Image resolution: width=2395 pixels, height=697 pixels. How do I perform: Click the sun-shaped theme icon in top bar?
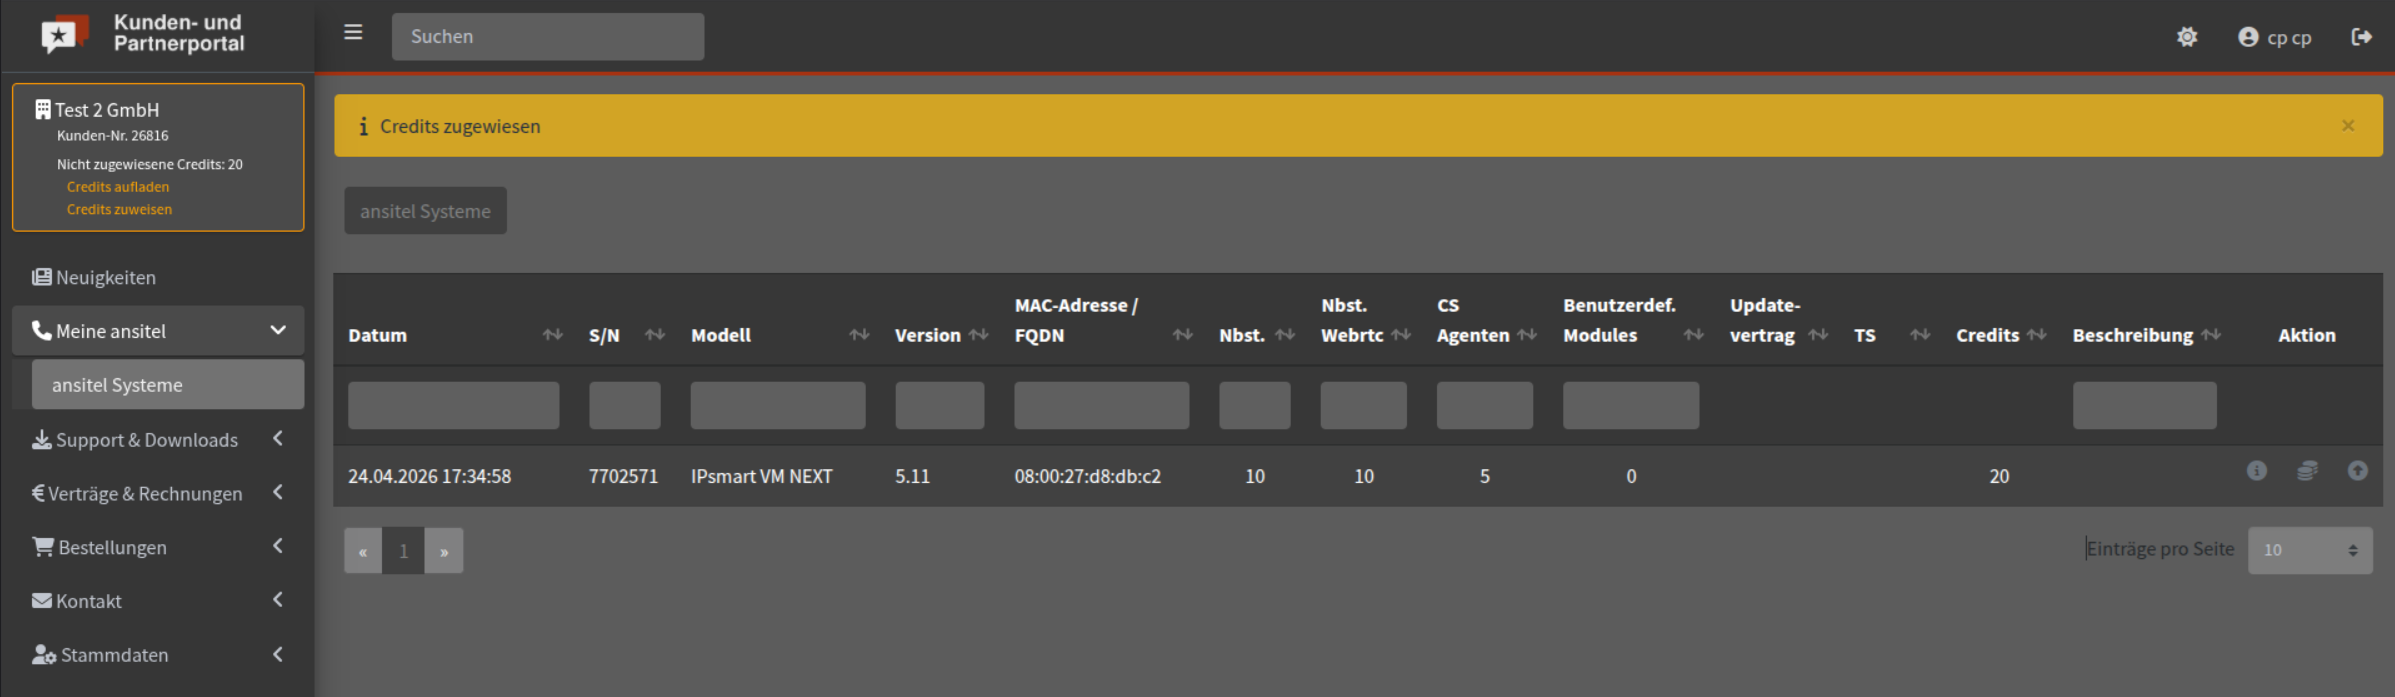click(2187, 37)
